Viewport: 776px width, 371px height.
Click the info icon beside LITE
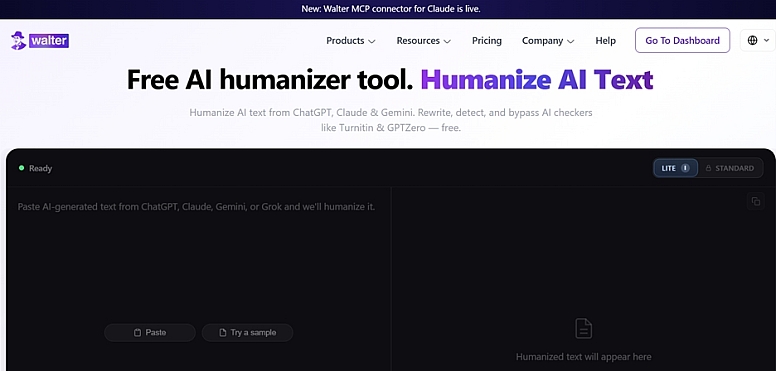[685, 168]
